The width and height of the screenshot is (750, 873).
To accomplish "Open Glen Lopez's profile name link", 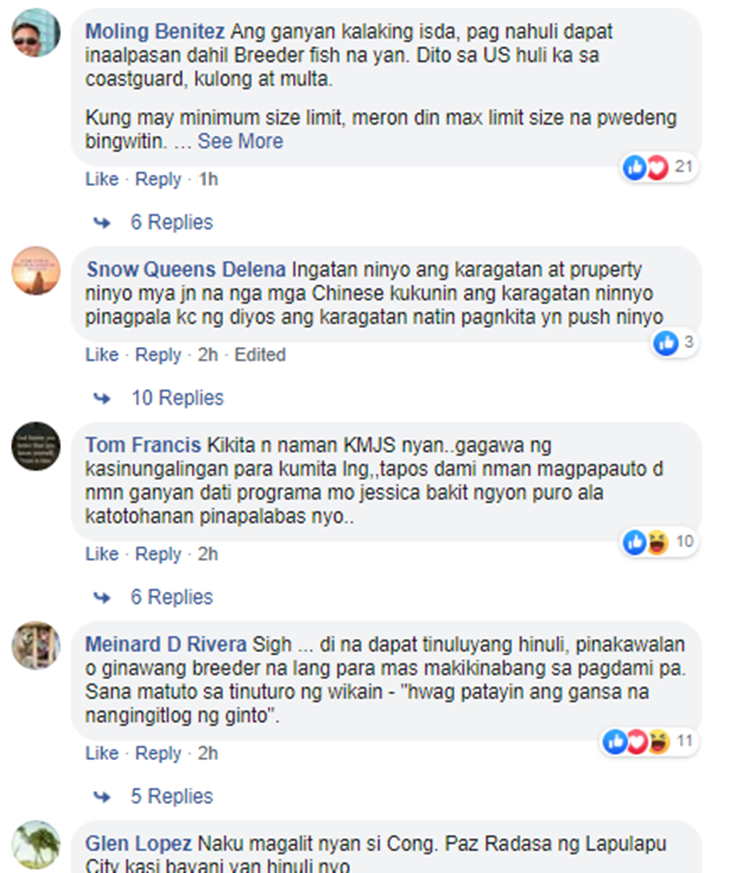I will coord(138,843).
